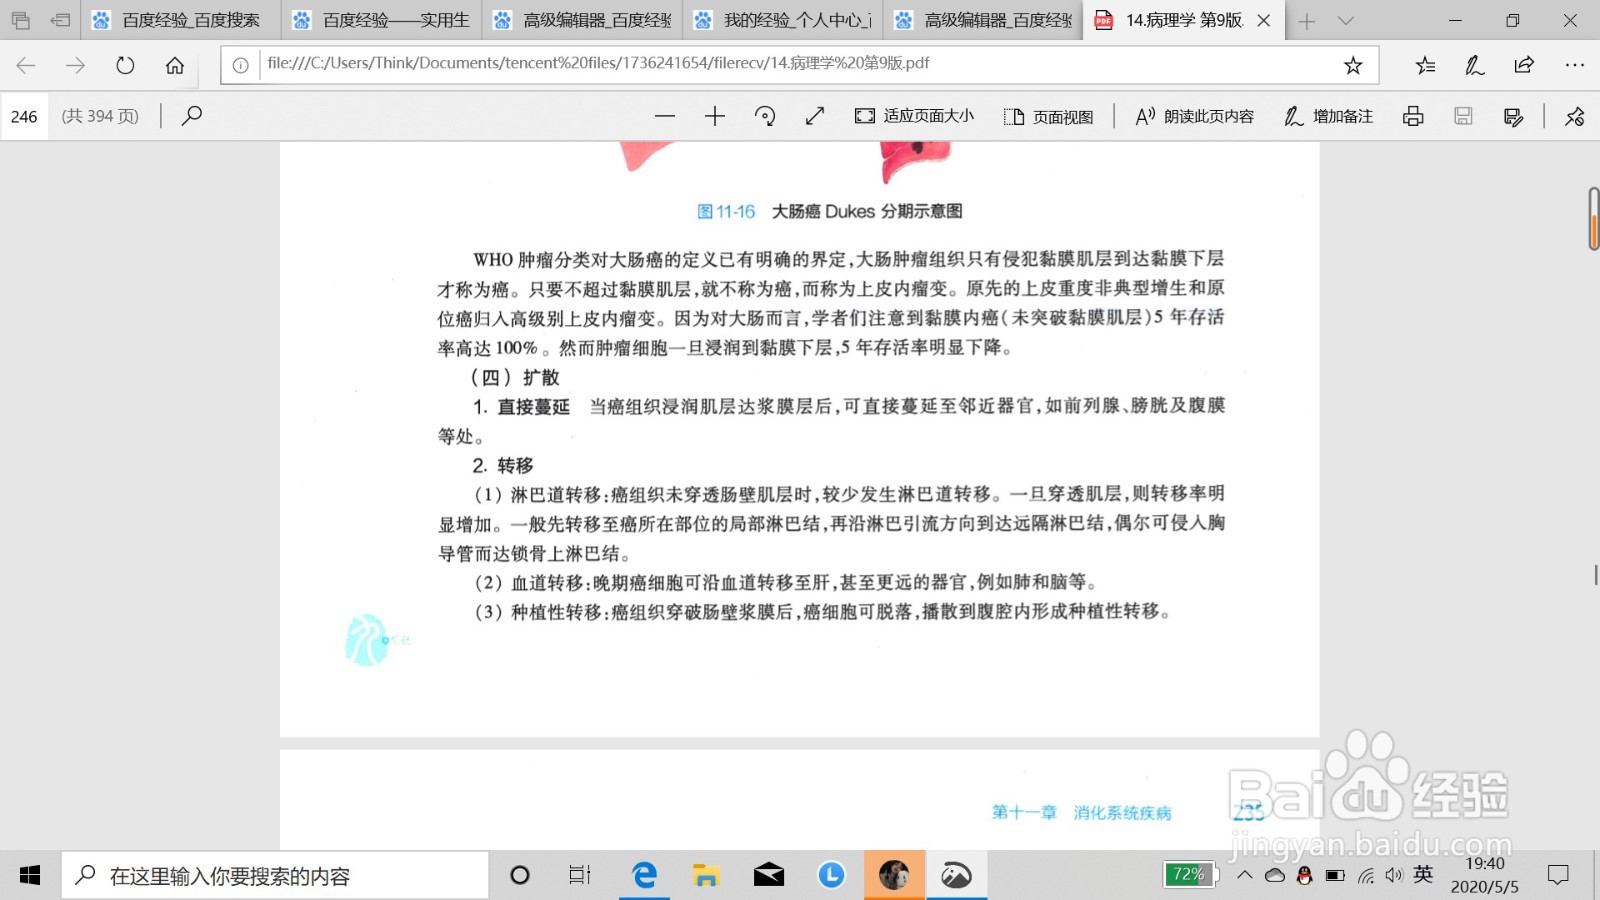Click the battery status tray icon
1600x900 pixels.
click(x=1335, y=875)
